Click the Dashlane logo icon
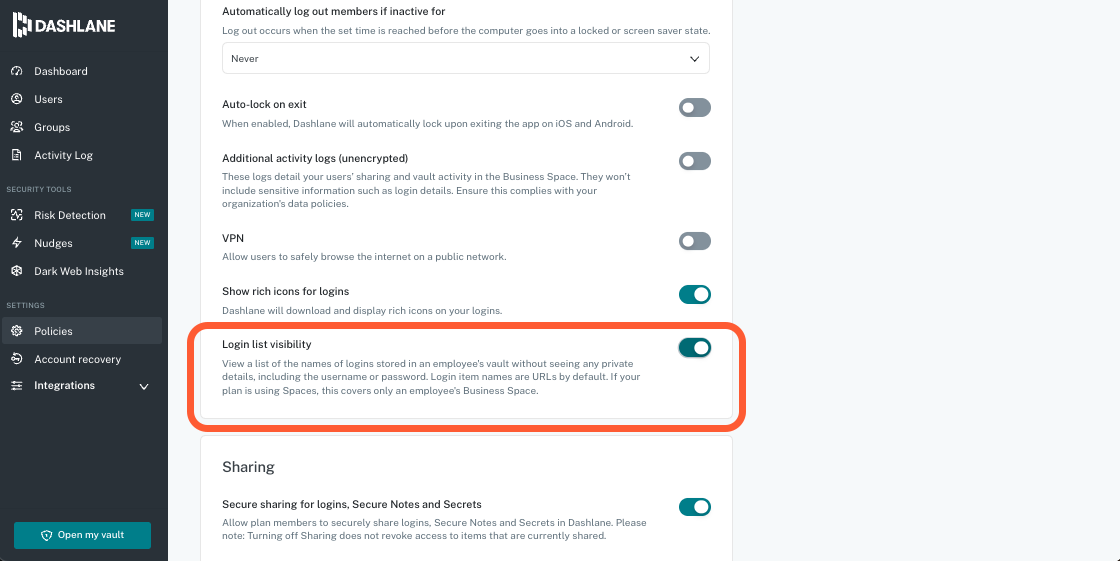The height and width of the screenshot is (561, 1120). (x=19, y=25)
